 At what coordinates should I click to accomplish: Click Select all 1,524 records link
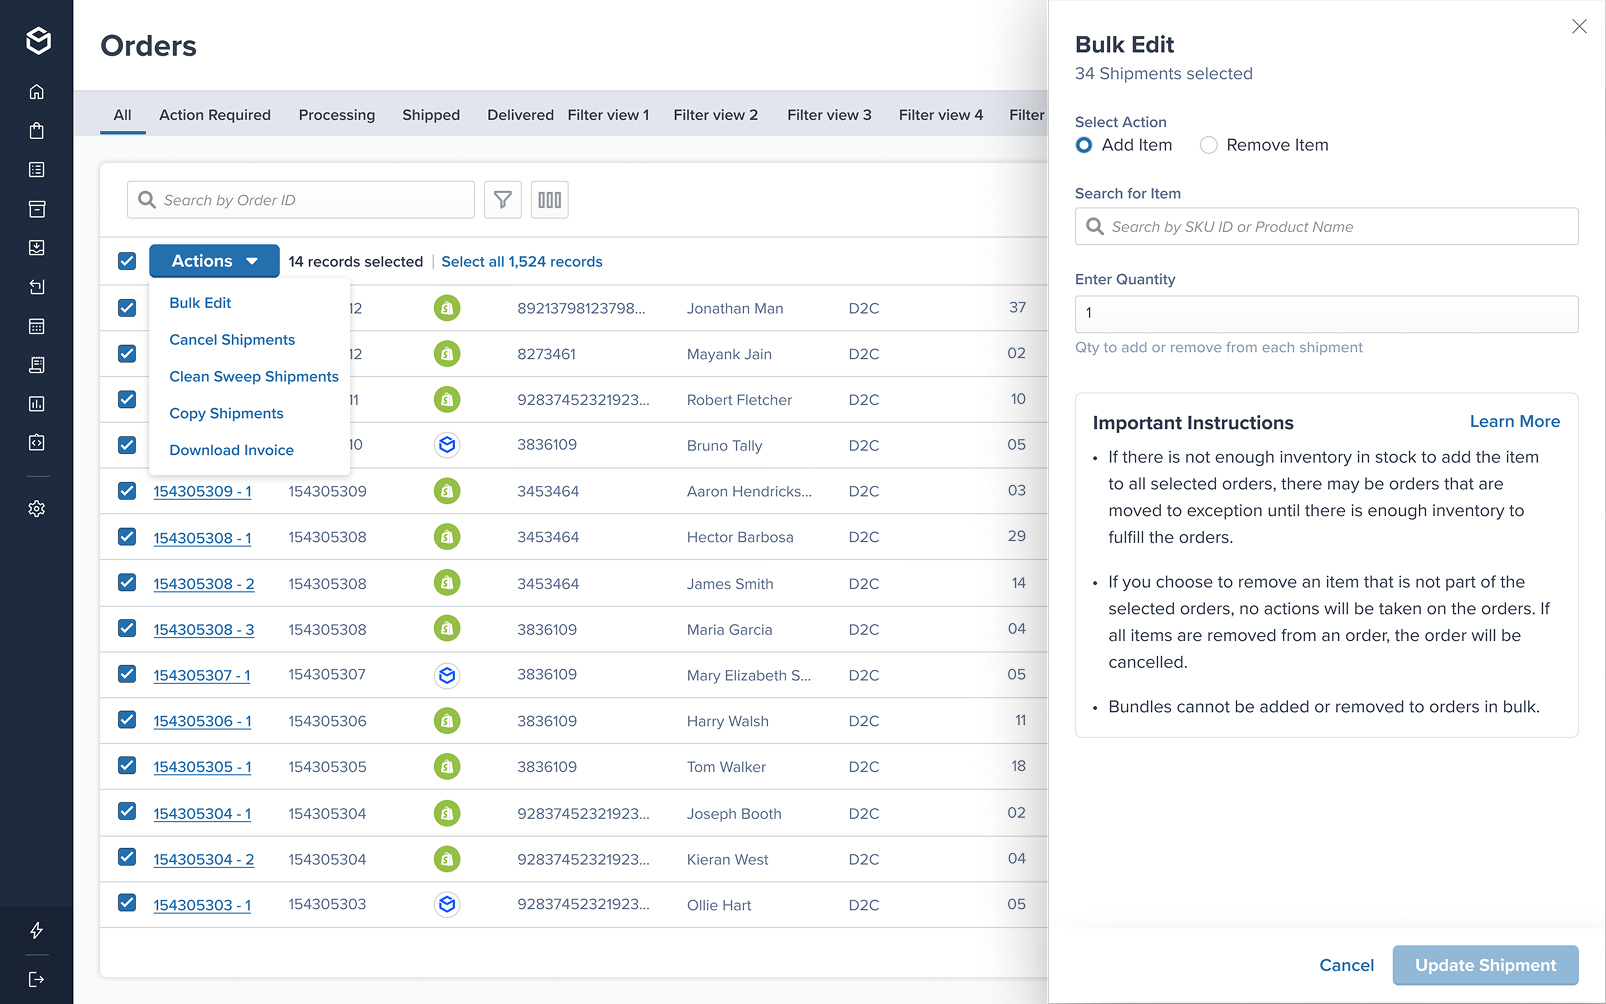coord(522,262)
